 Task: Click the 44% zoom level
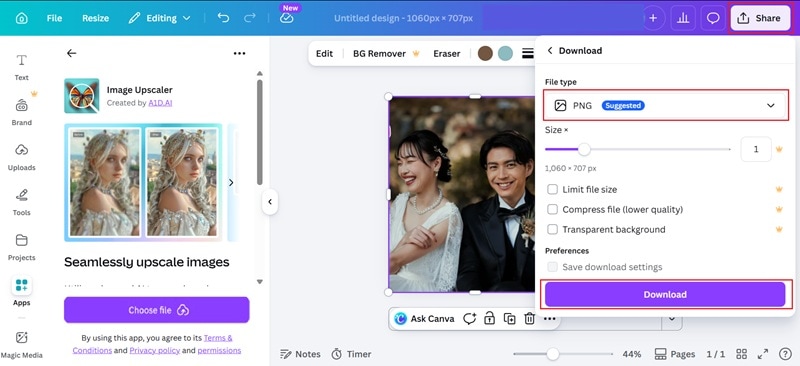[632, 354]
